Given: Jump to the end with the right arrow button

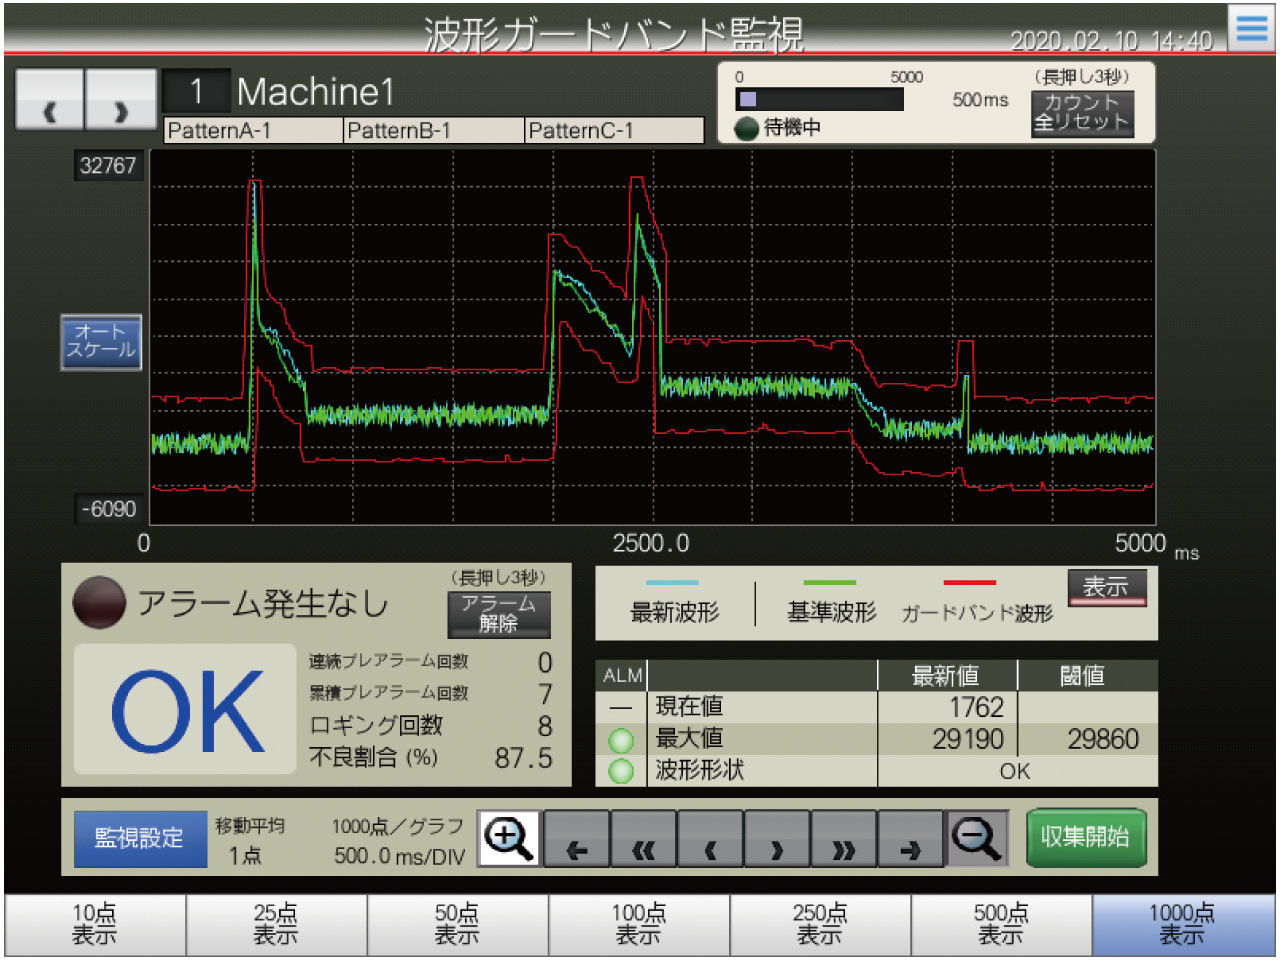Looking at the screenshot, I should coord(910,839).
